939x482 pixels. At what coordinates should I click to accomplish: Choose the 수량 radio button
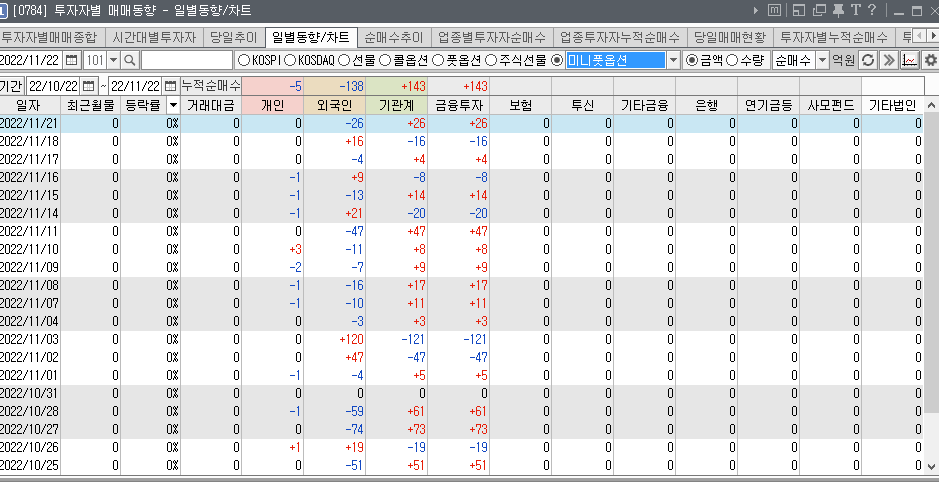coord(734,60)
